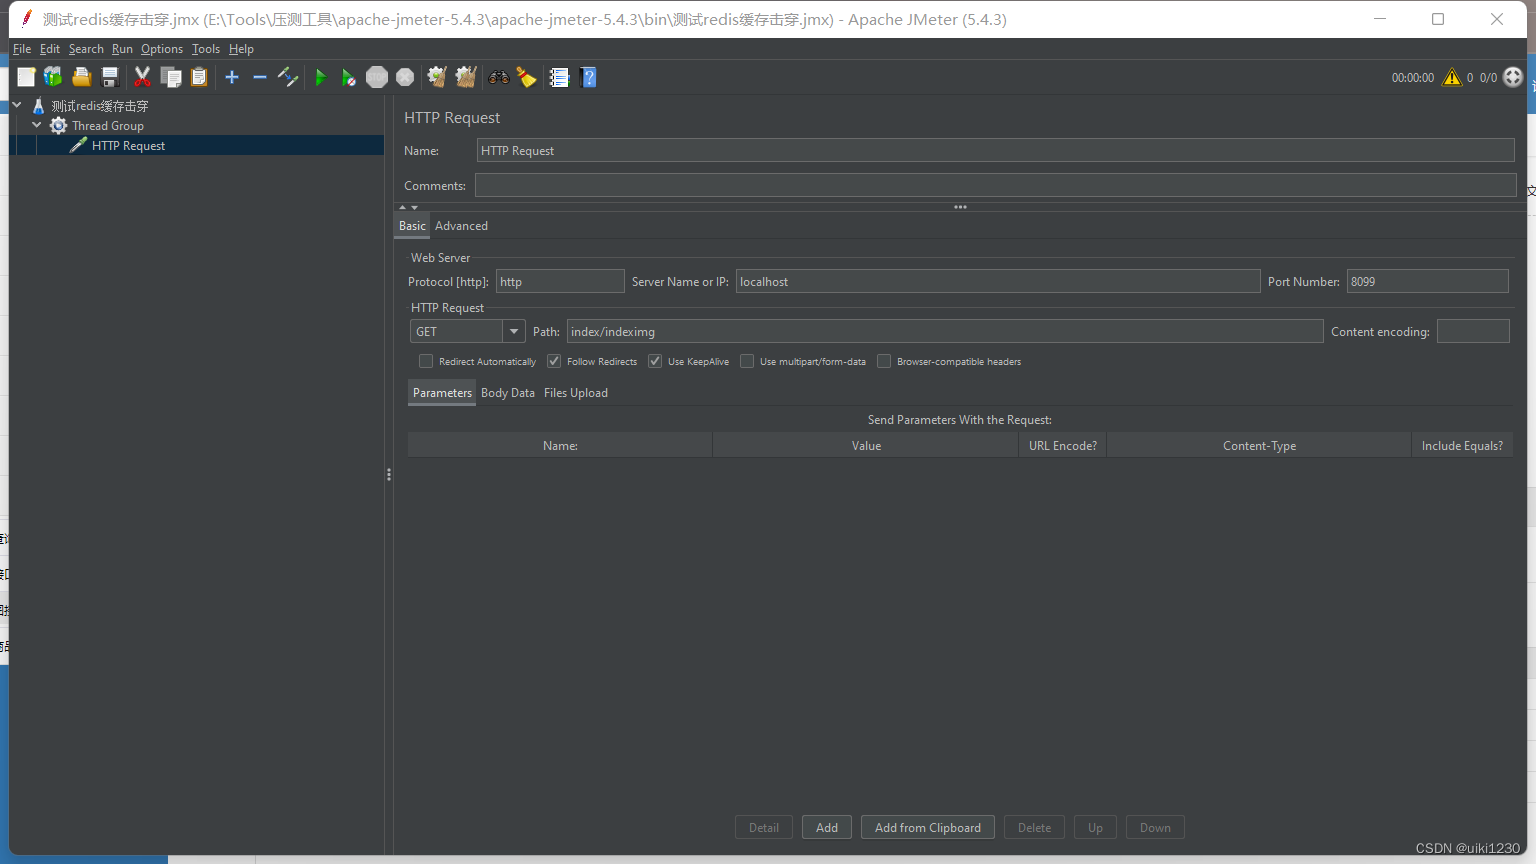This screenshot has width=1536, height=864.
Task: Collapse the Thread Group tree node
Action: pos(37,125)
